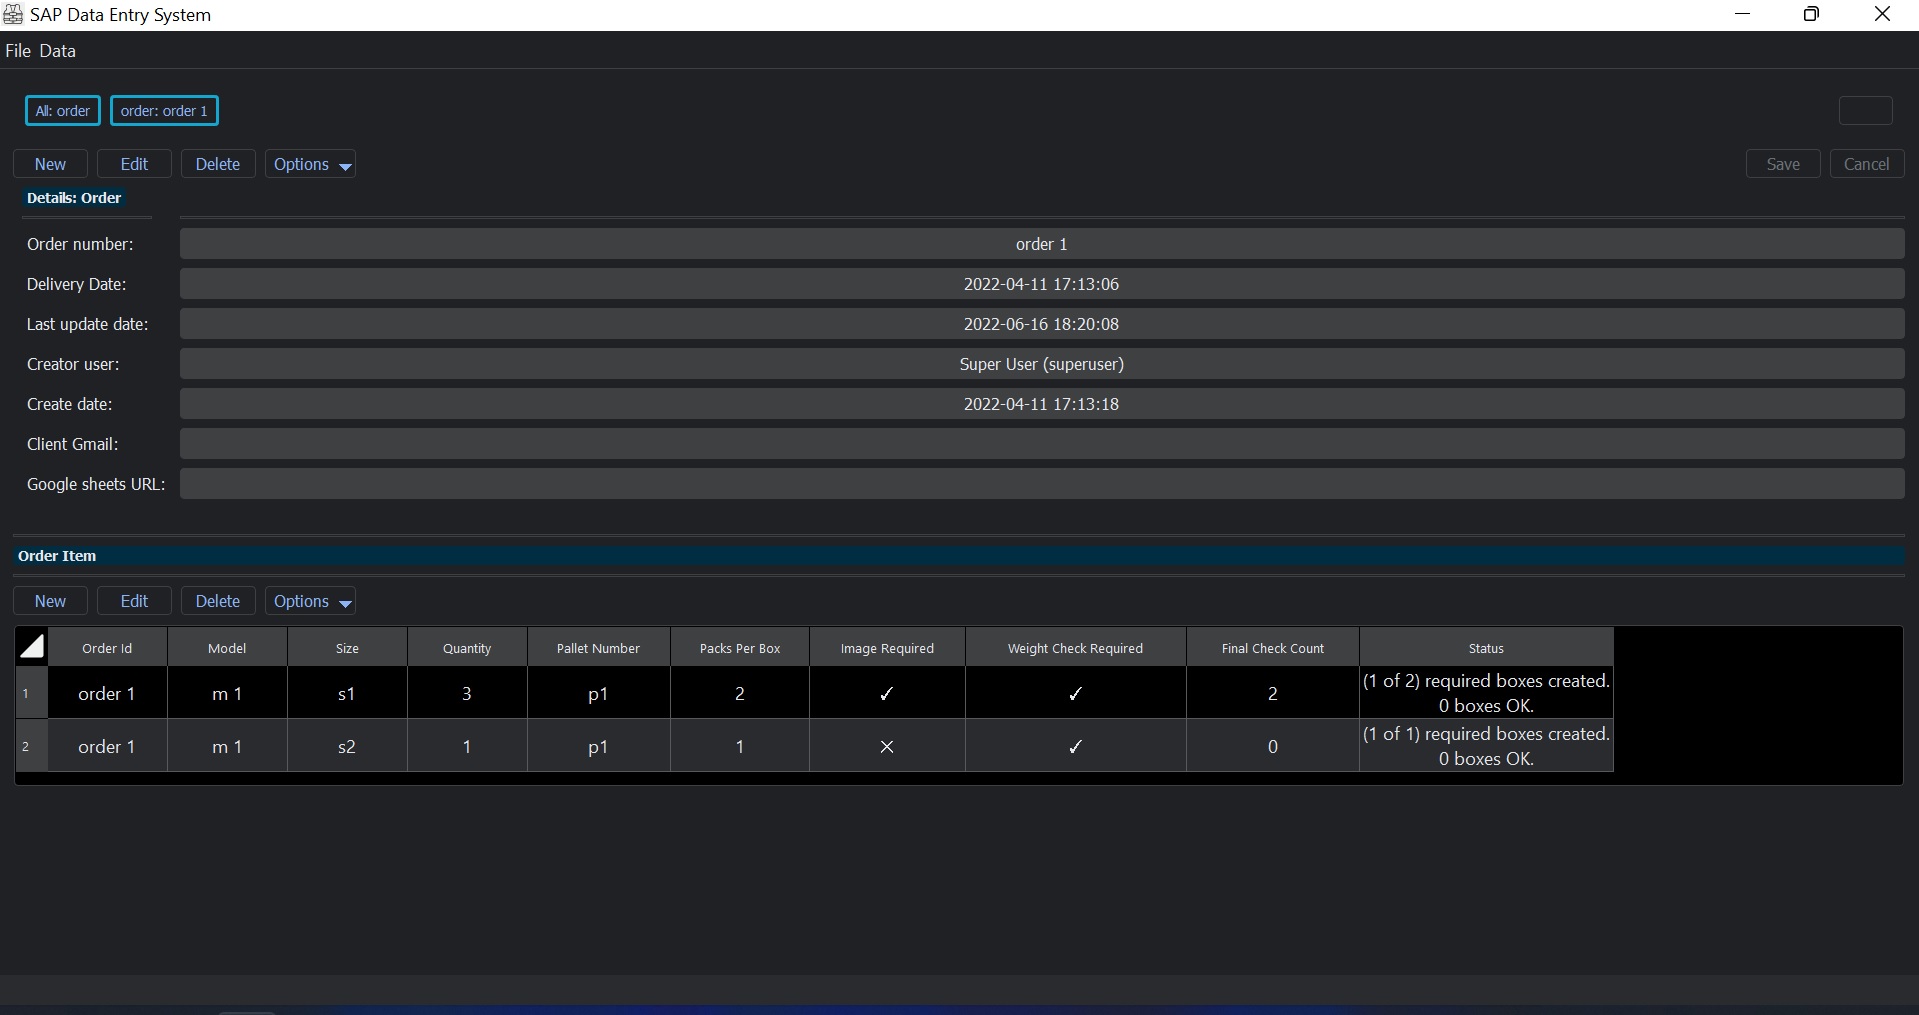
Task: Click the Pallet Number column header
Action: (x=598, y=648)
